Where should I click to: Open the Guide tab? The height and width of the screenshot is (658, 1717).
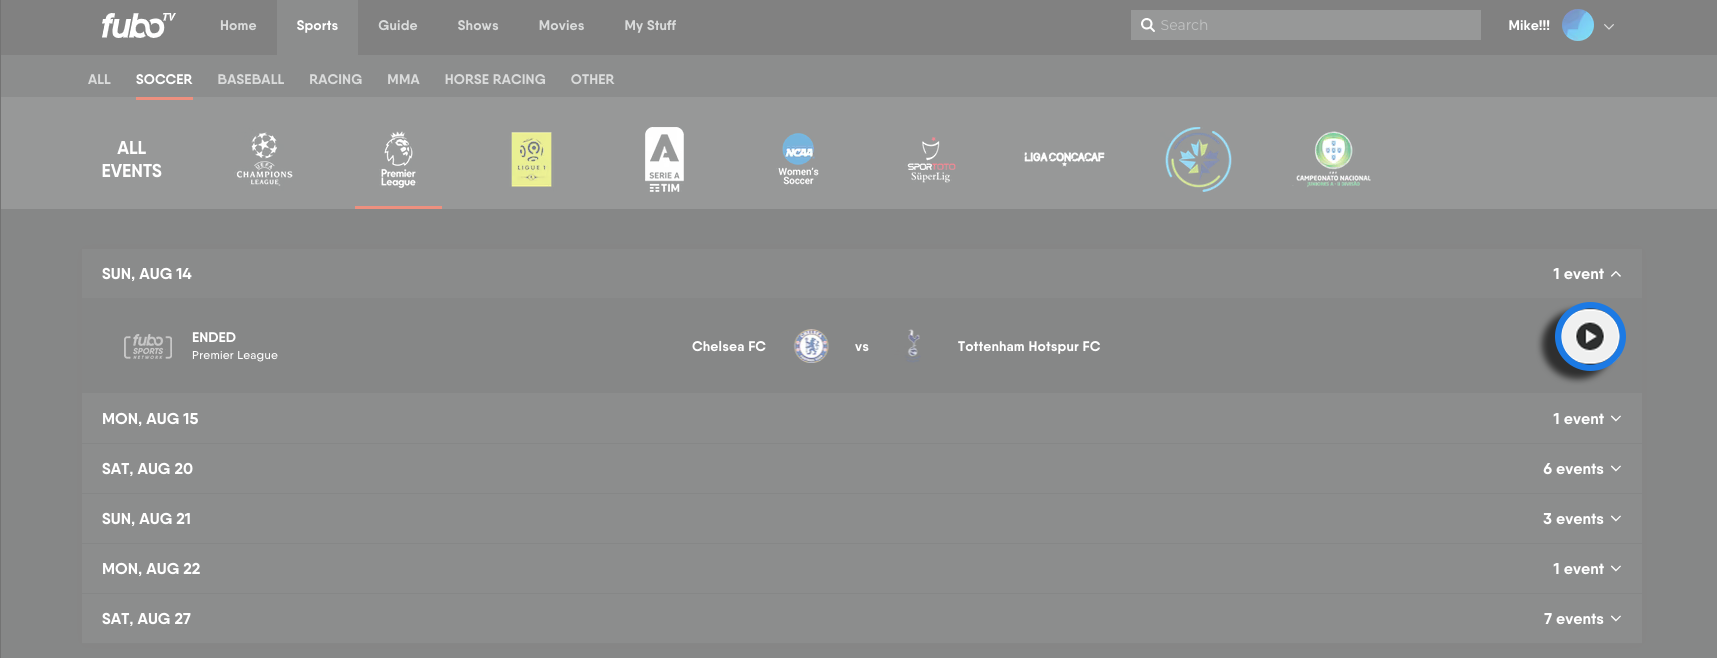coord(398,26)
